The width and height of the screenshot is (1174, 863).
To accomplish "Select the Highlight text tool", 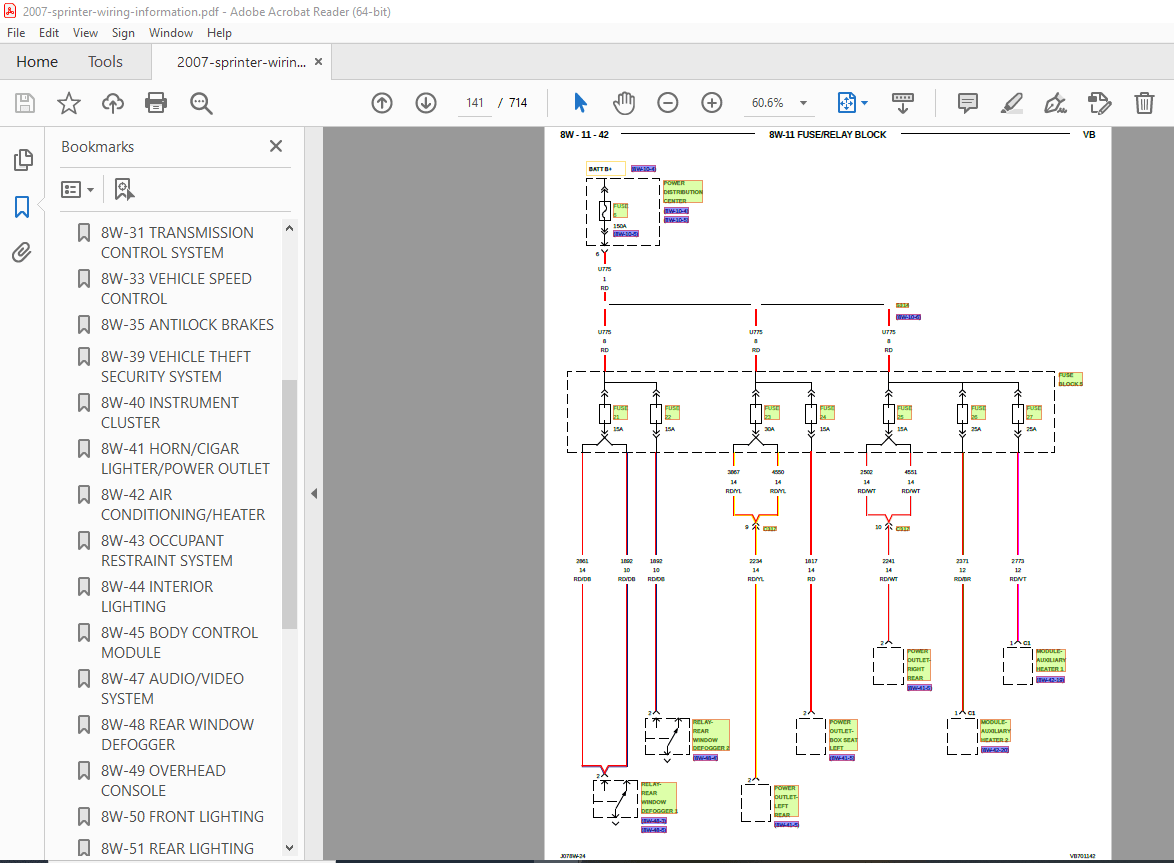I will coord(1011,103).
